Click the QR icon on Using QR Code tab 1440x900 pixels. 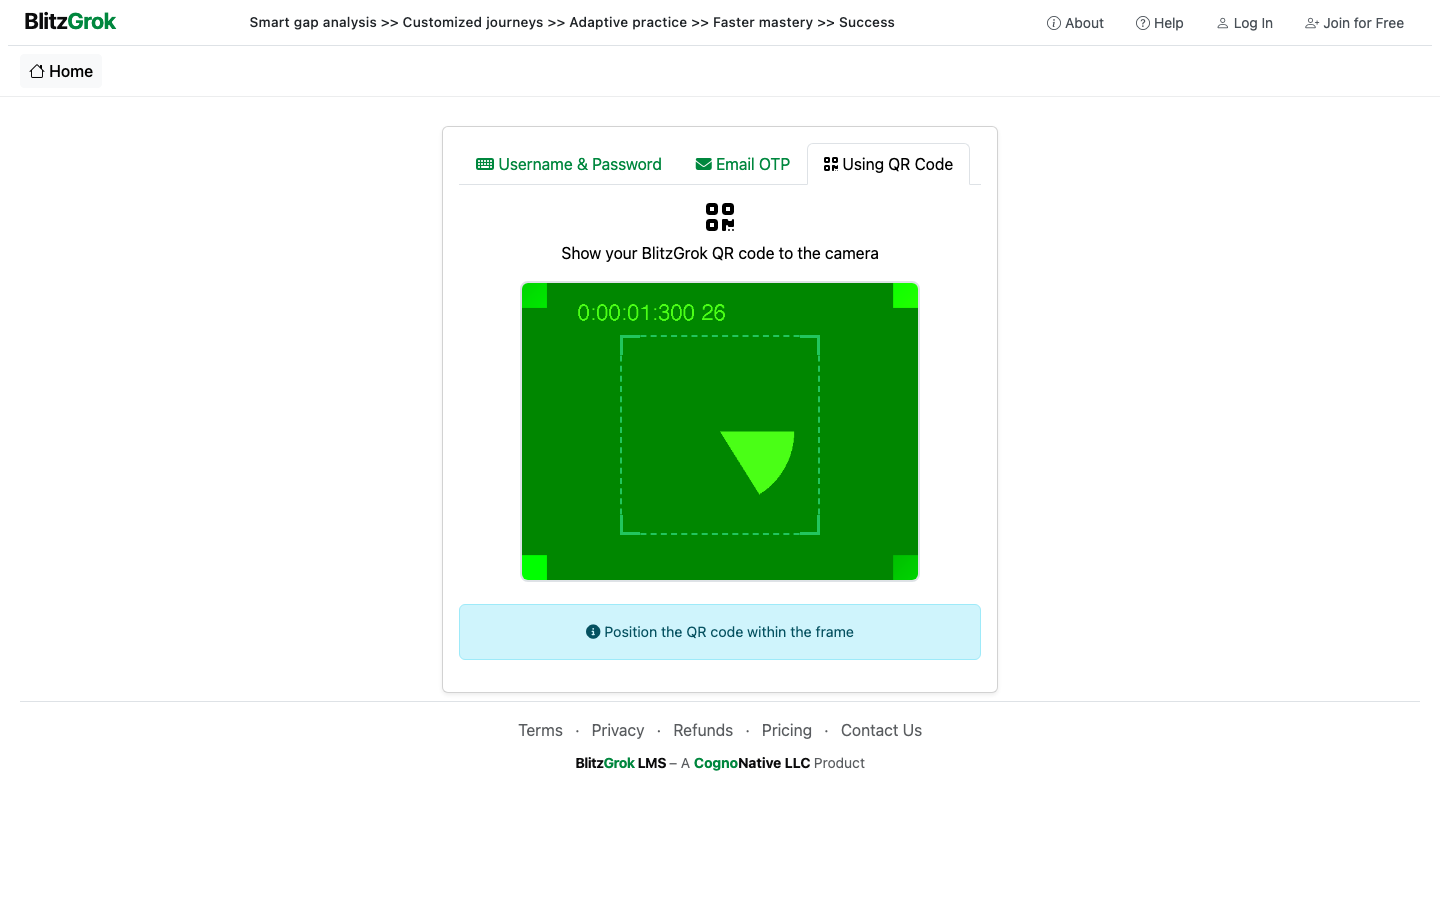831,164
